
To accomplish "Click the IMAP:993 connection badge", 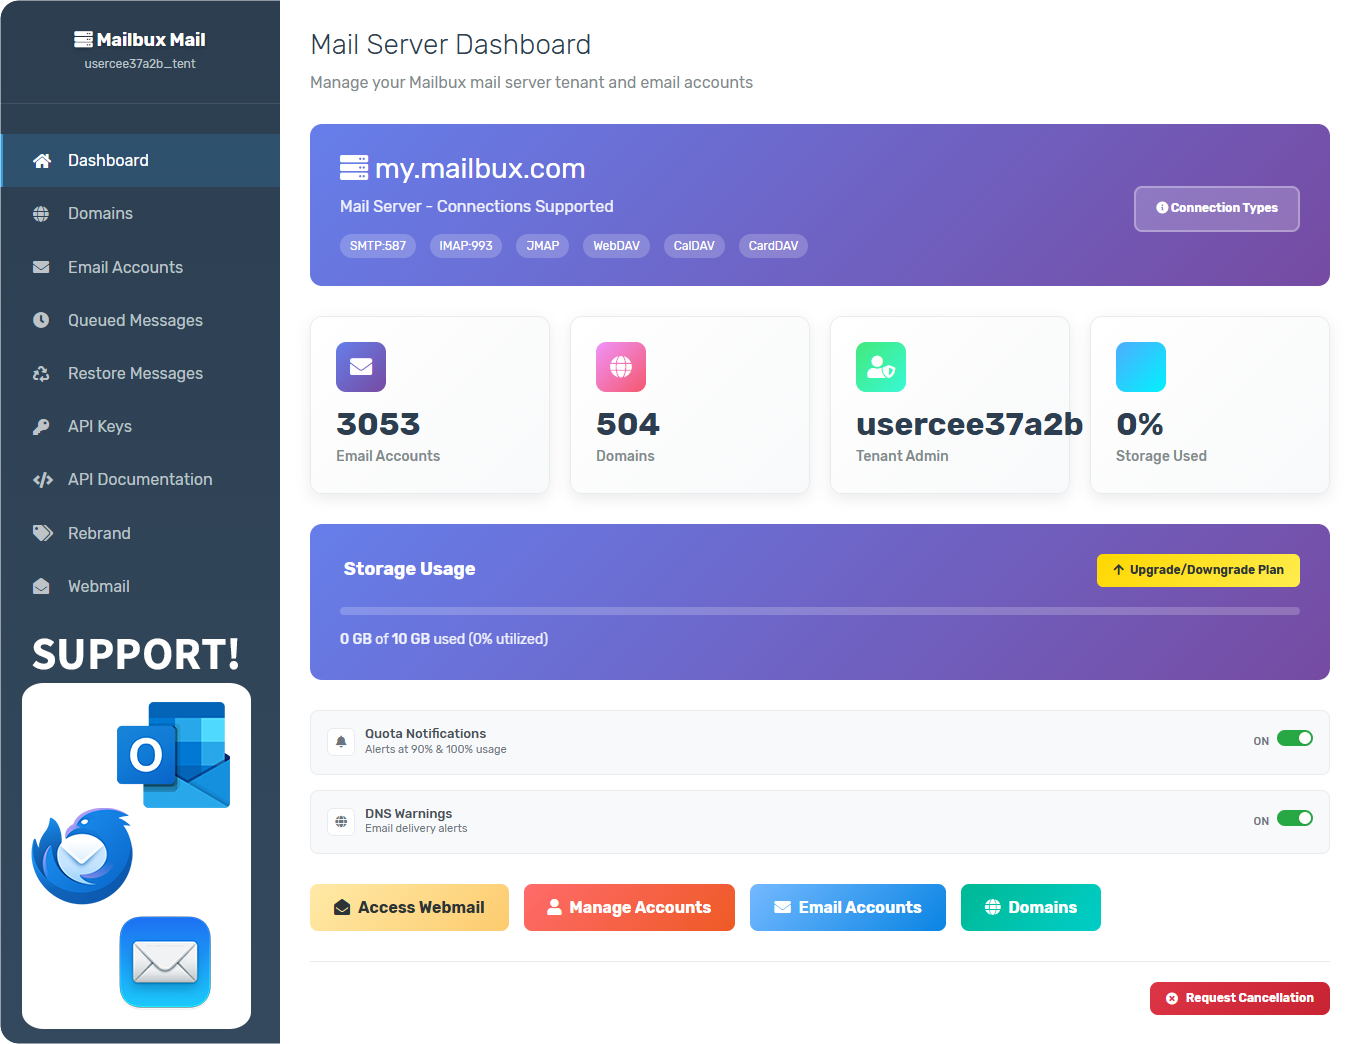I will point(466,246).
